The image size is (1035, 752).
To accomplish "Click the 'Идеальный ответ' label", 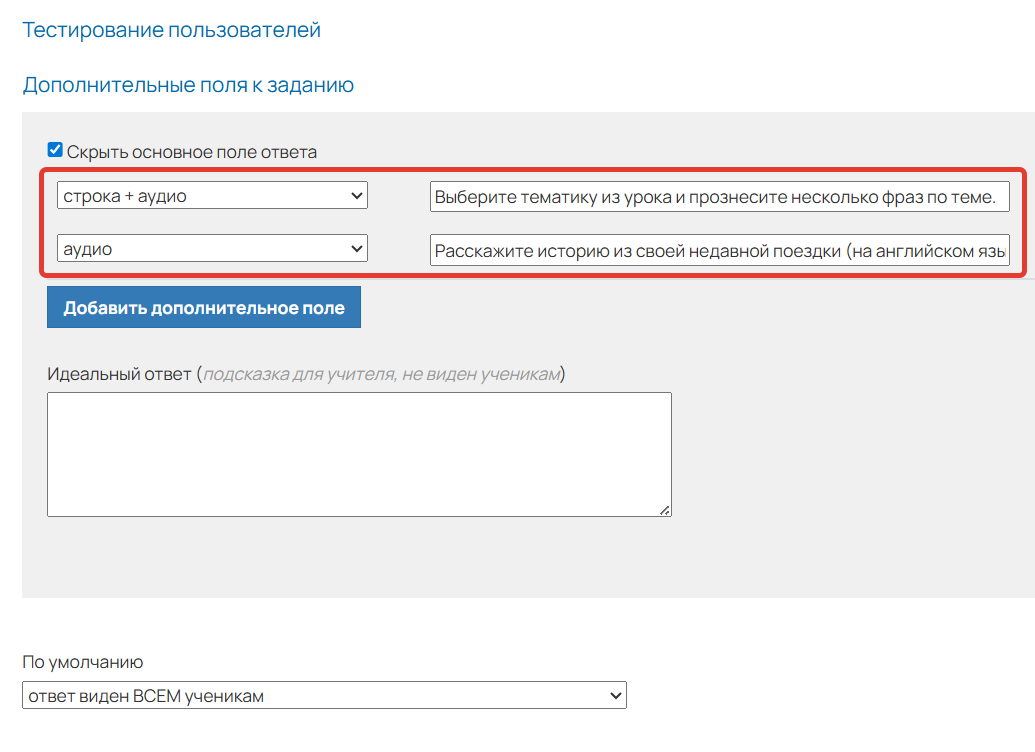I will [x=119, y=374].
